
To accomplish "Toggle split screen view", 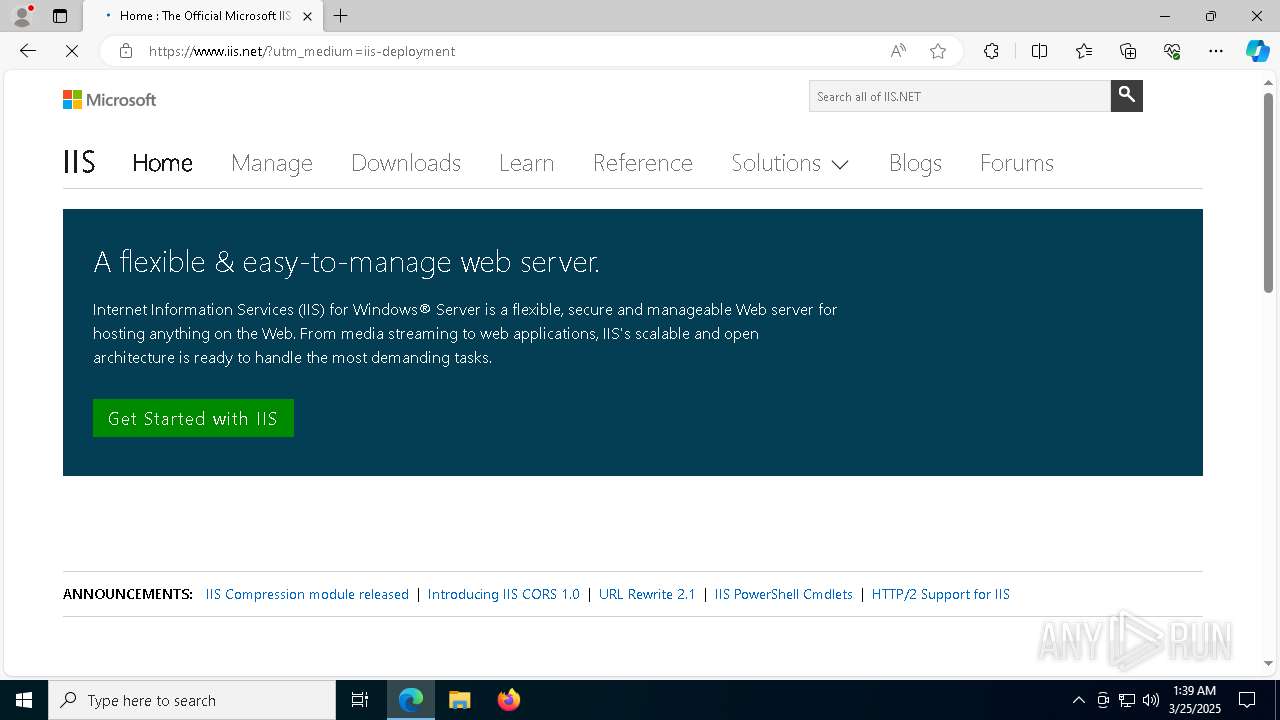I will 1039,51.
